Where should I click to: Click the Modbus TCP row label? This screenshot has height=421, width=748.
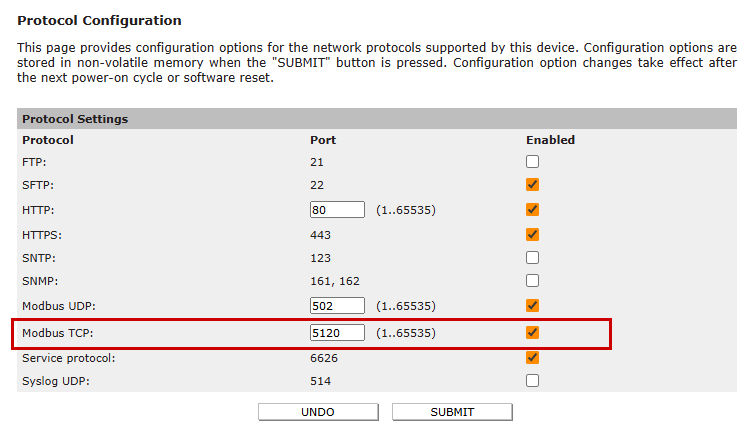coord(58,333)
